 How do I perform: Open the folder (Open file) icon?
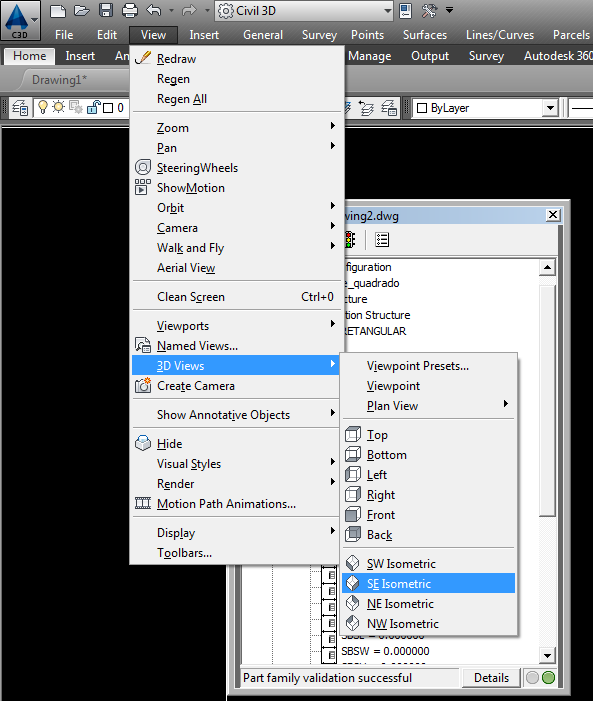click(x=81, y=10)
